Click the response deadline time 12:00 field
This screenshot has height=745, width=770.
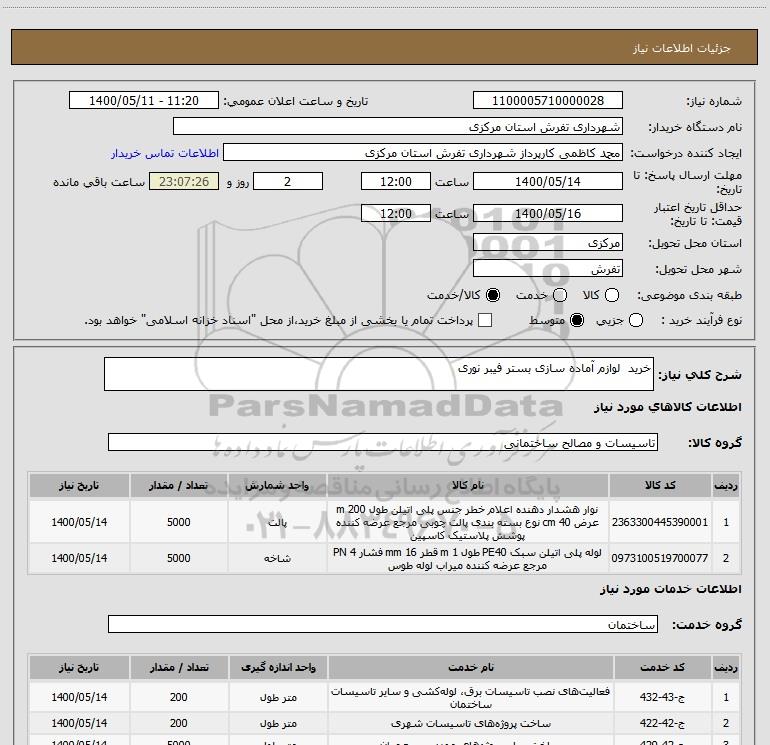pos(396,181)
